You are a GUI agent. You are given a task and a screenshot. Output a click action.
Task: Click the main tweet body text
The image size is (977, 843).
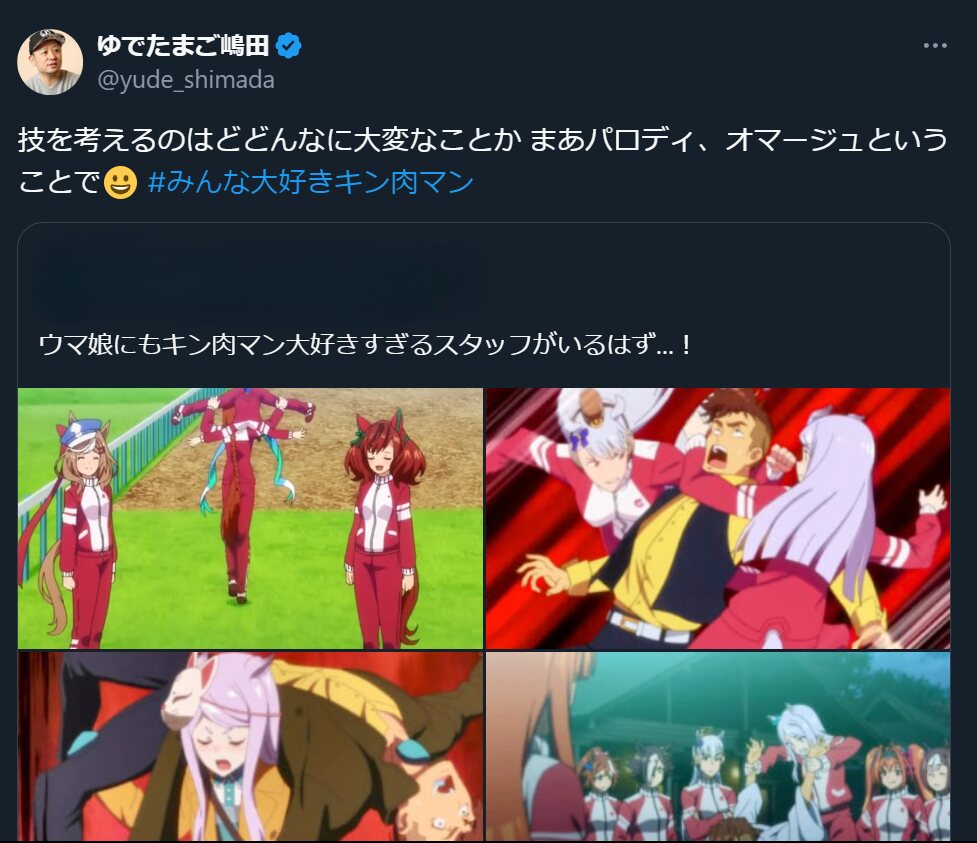pyautogui.click(x=483, y=161)
